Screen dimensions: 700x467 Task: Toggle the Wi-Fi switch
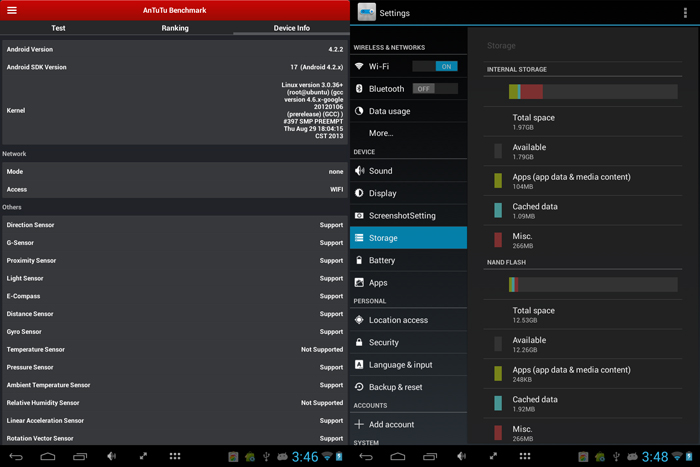coord(435,66)
